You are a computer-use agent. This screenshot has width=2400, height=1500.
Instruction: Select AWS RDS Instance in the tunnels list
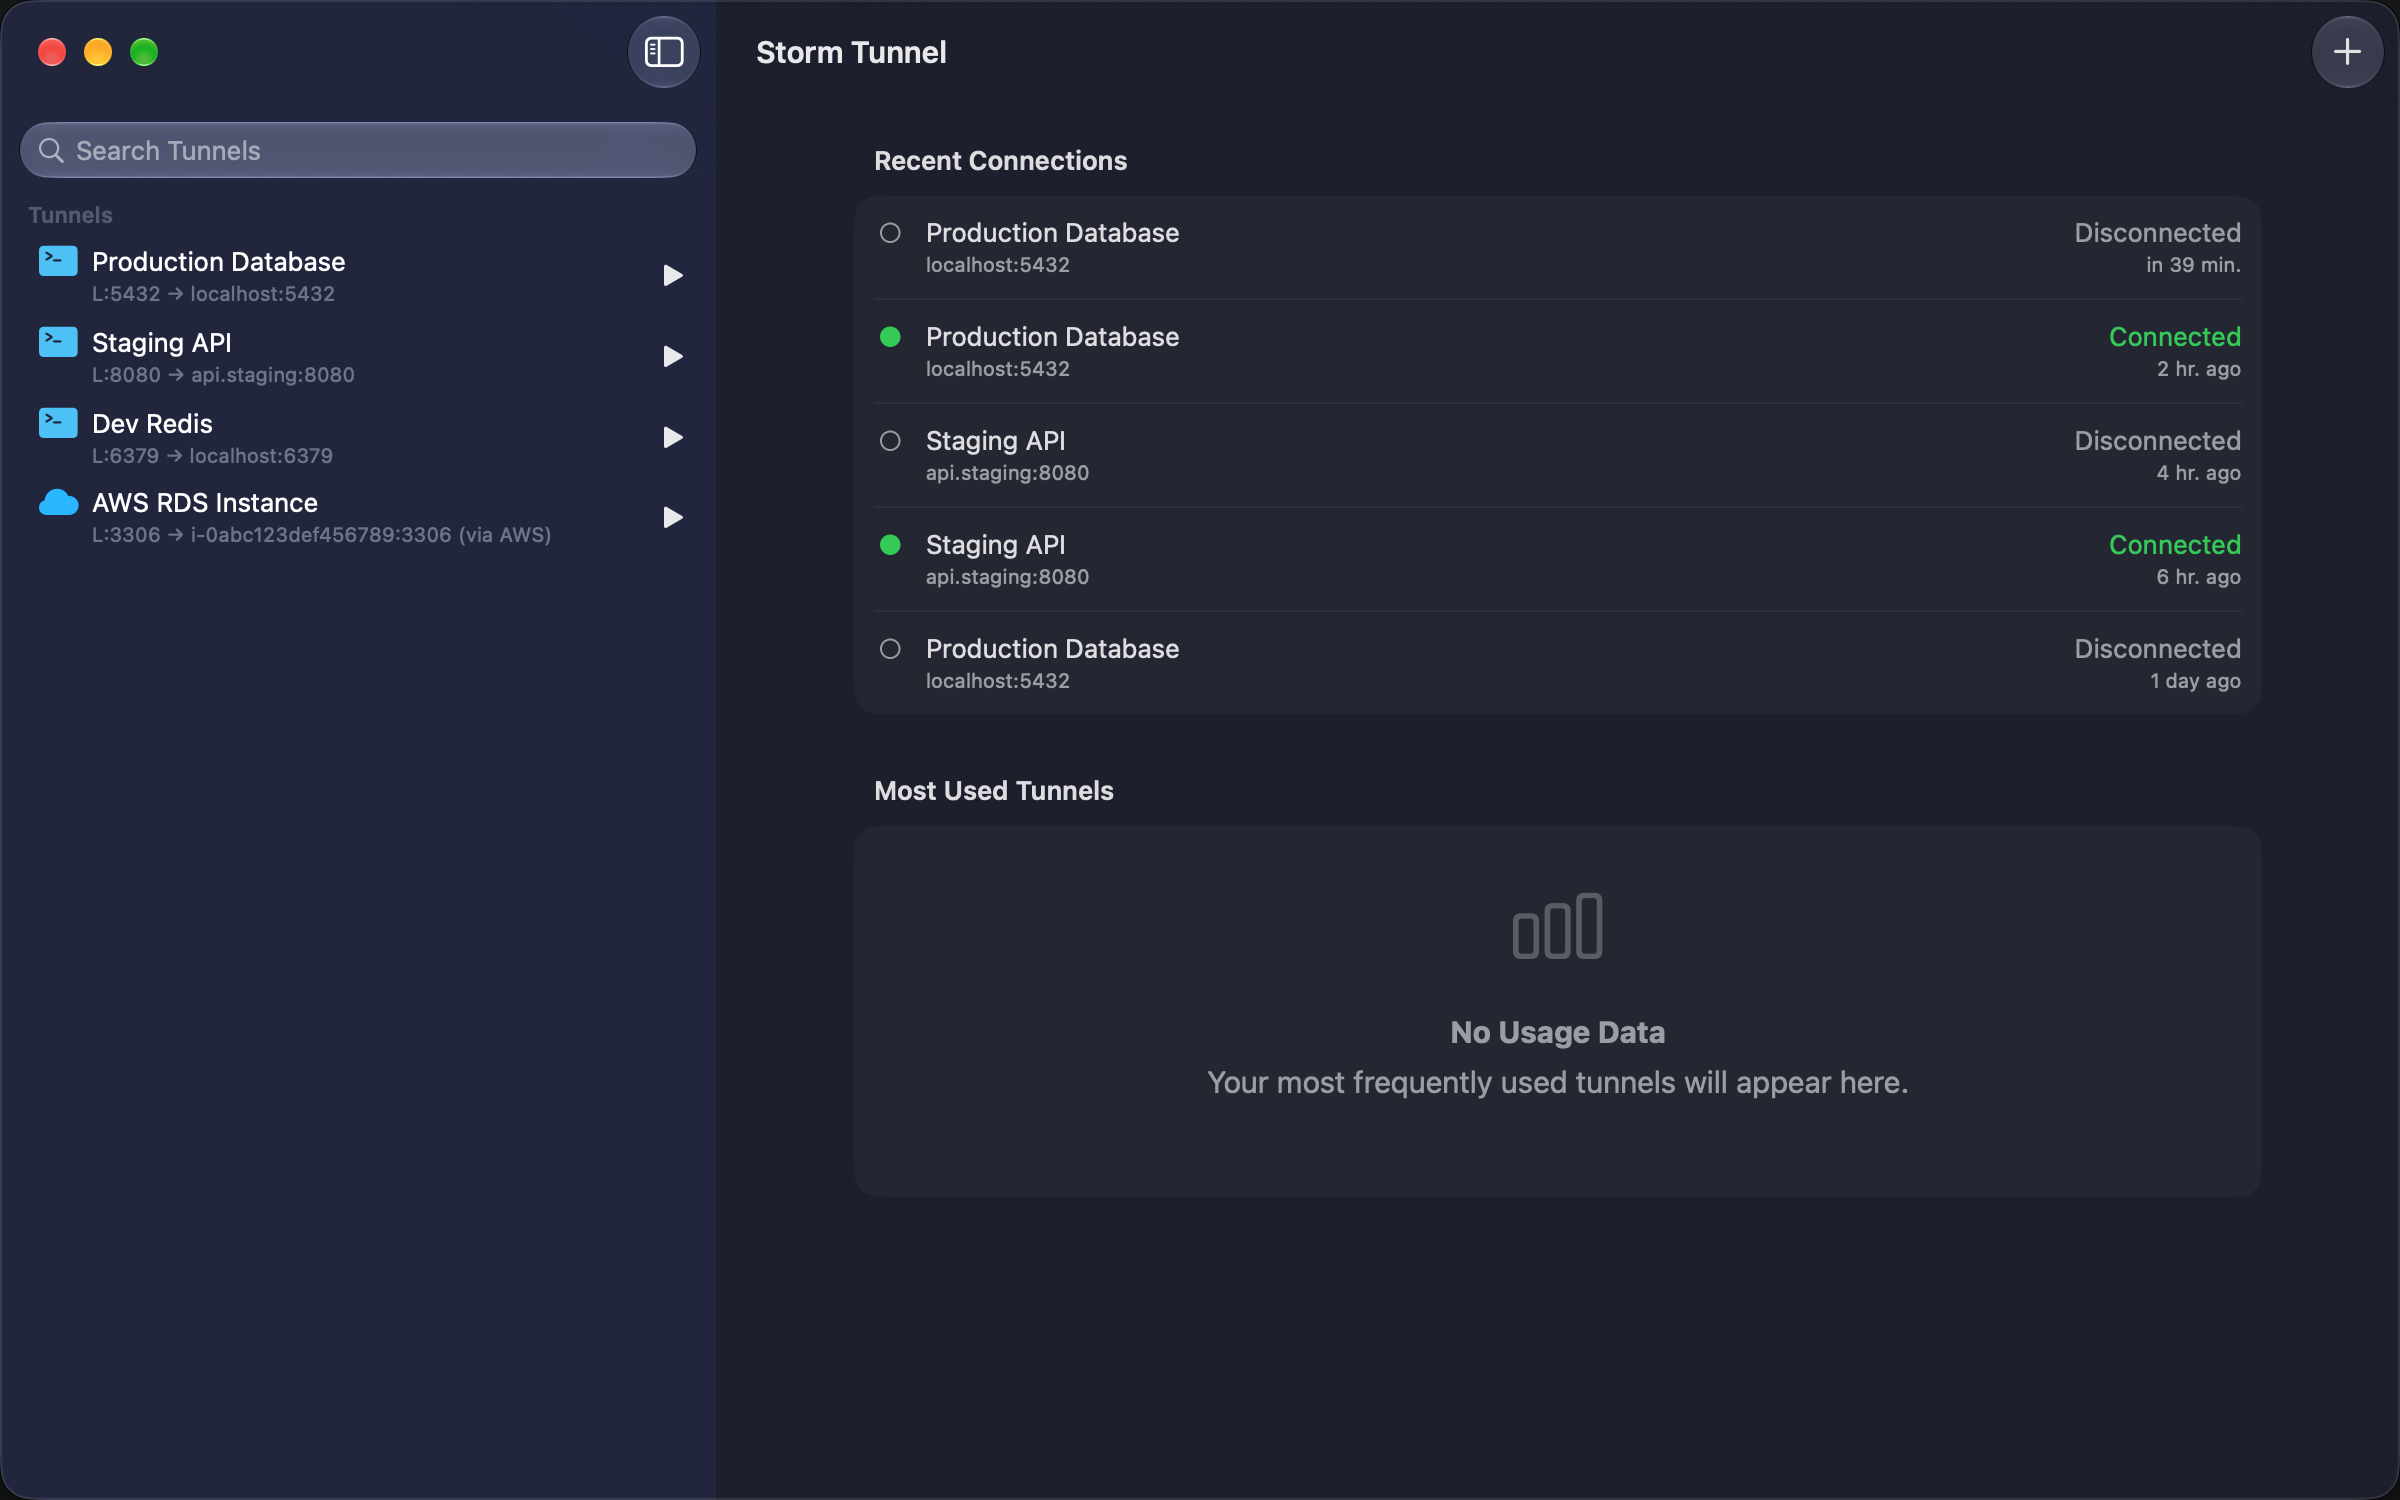(x=358, y=518)
